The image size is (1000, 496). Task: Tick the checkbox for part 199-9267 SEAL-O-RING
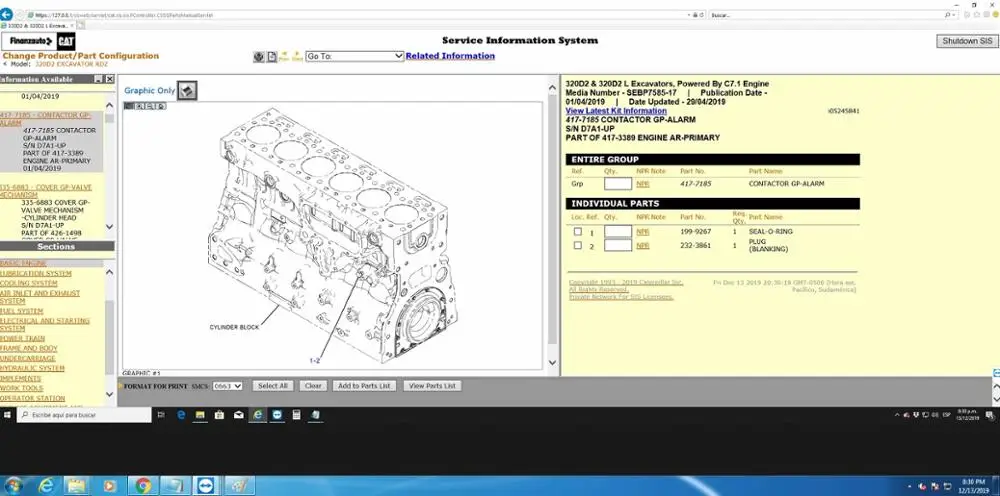578,231
